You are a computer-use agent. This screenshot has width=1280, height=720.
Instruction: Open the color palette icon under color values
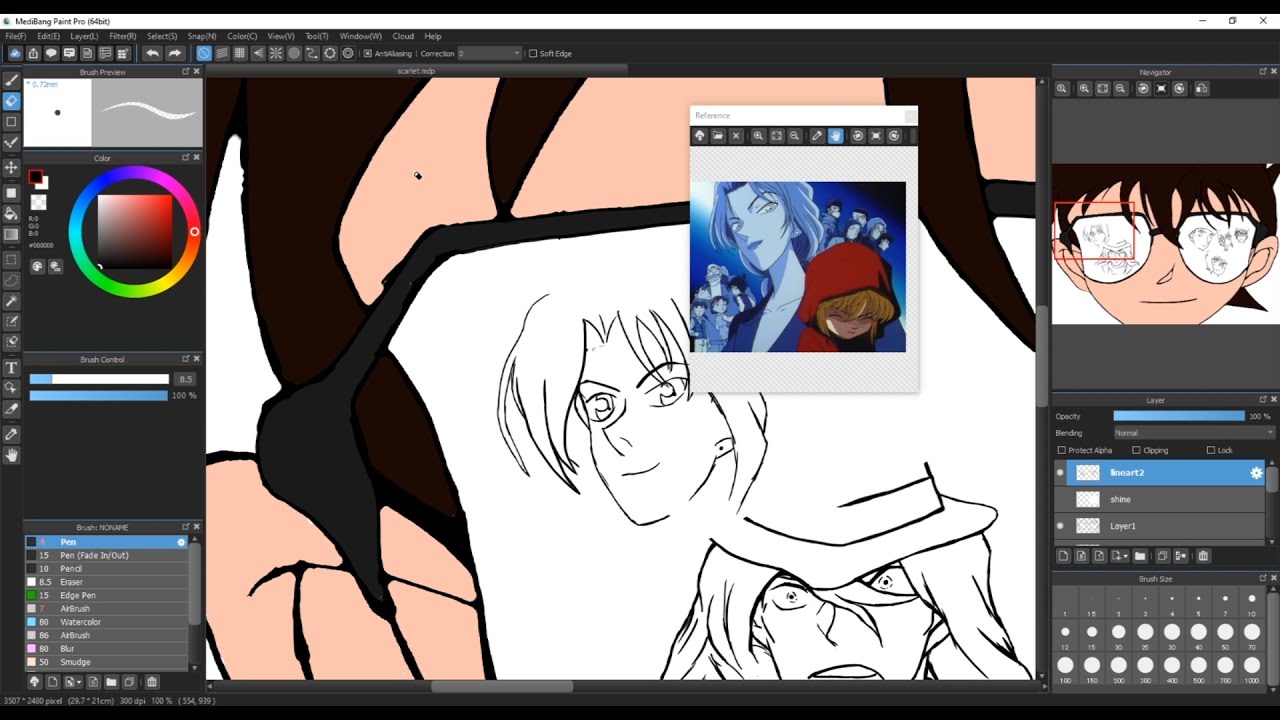[38, 266]
